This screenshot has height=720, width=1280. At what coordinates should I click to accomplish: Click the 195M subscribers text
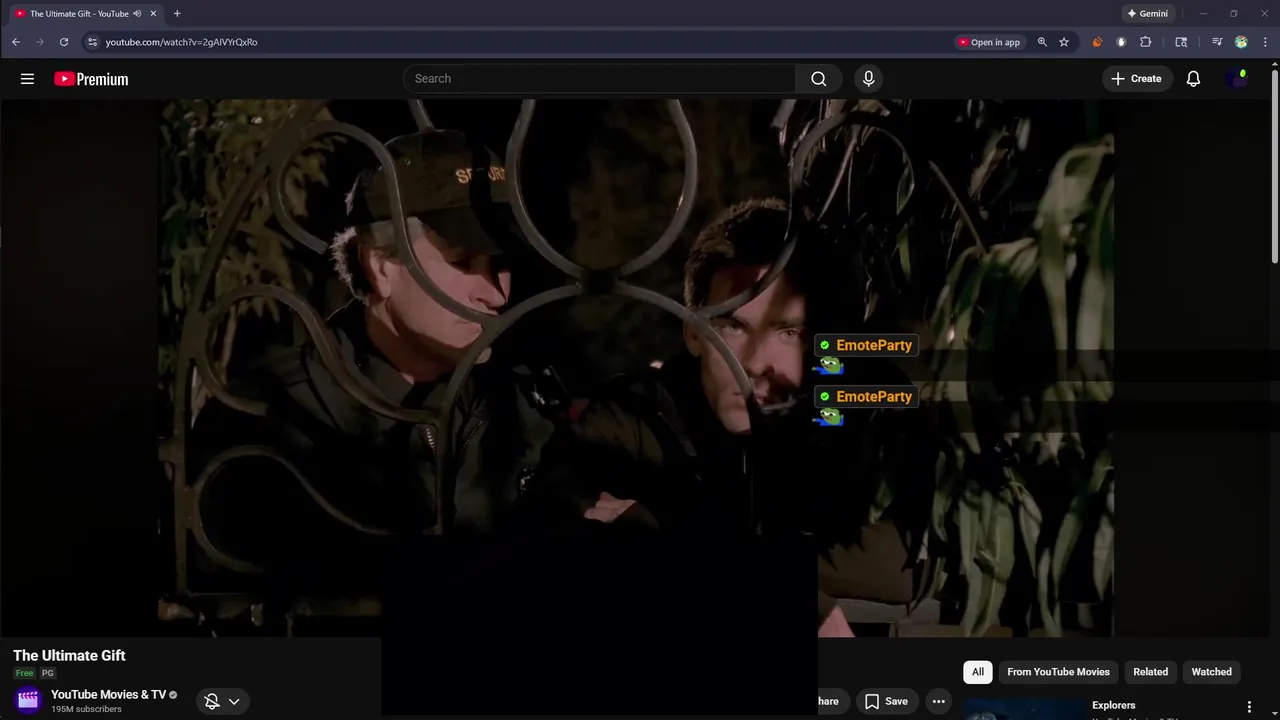86,709
